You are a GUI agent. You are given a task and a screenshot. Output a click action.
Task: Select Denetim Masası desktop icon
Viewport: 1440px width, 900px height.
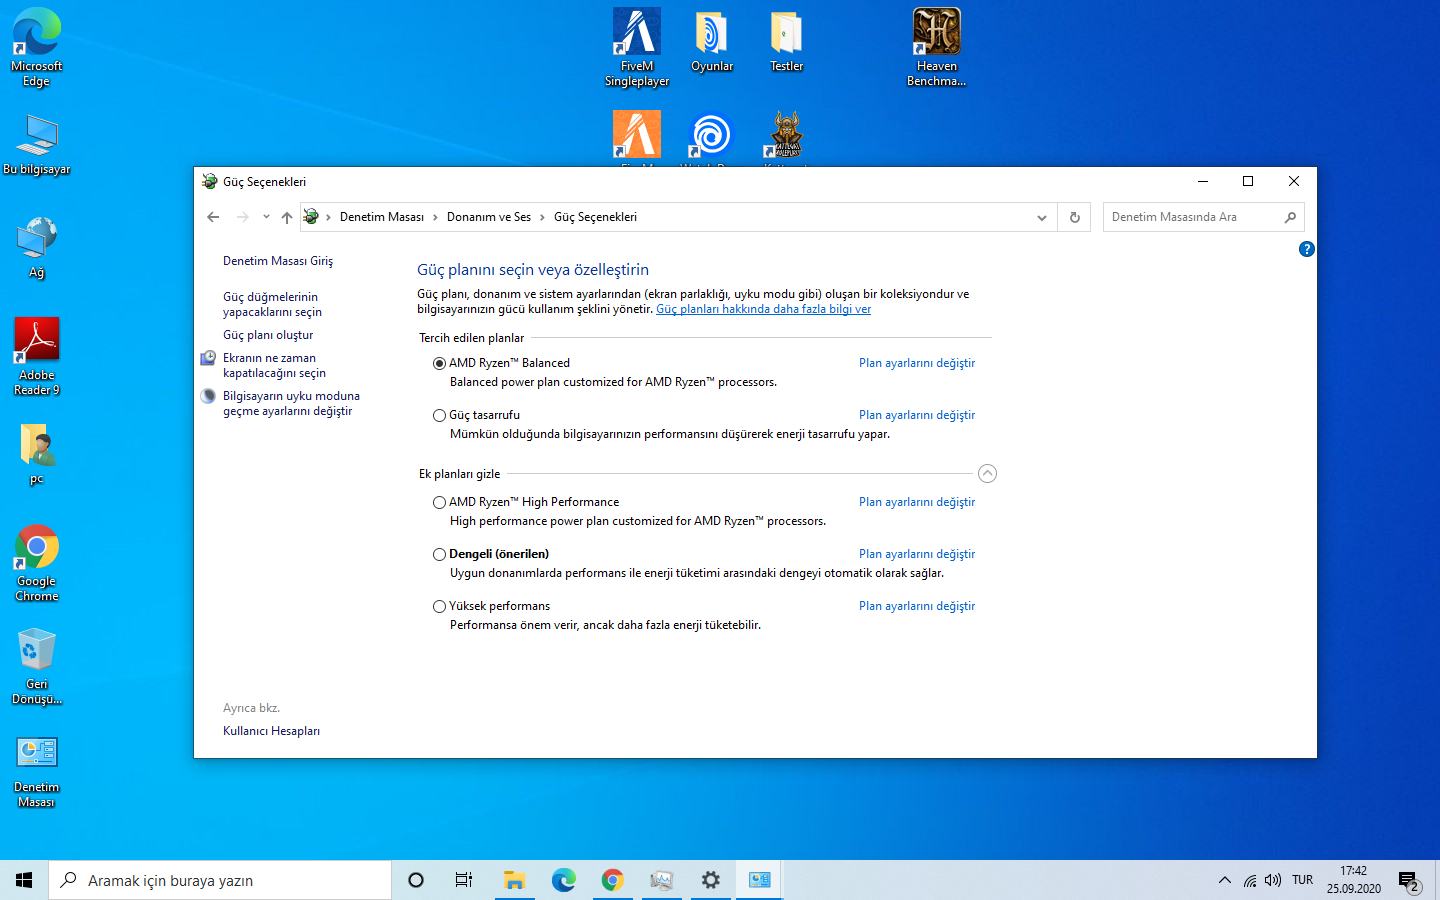[x=37, y=771]
